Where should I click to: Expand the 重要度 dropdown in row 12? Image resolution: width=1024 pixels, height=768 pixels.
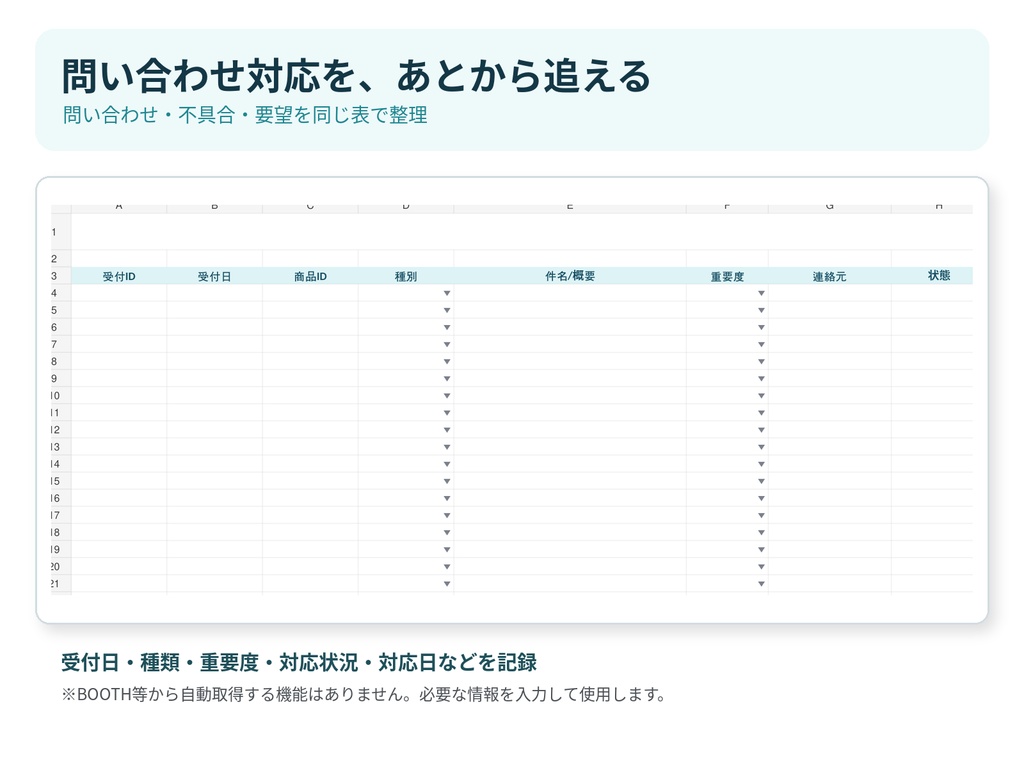[761, 430]
